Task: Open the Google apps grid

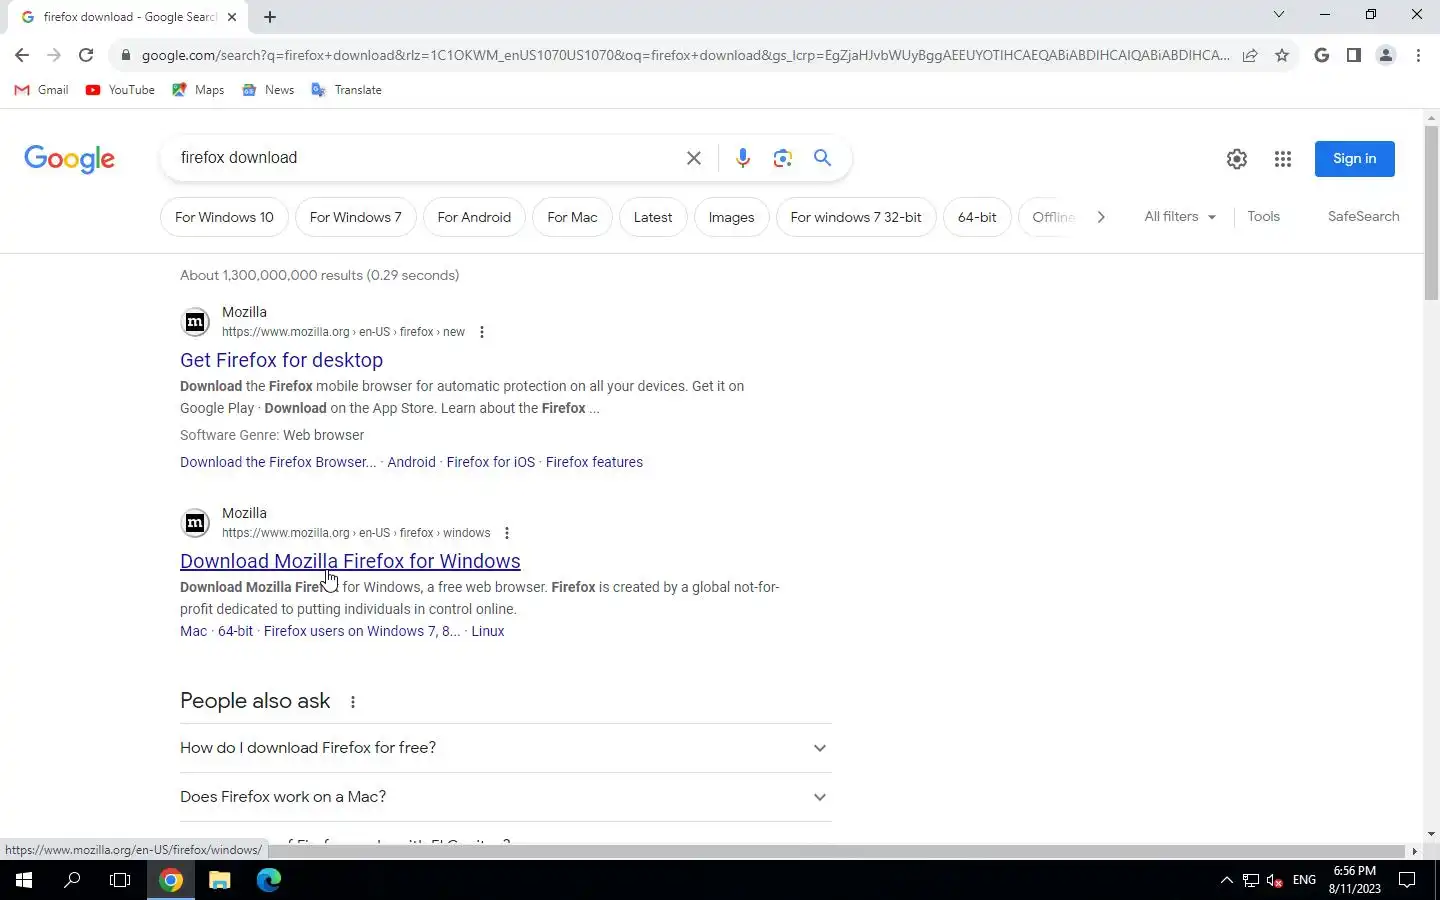Action: [1283, 159]
